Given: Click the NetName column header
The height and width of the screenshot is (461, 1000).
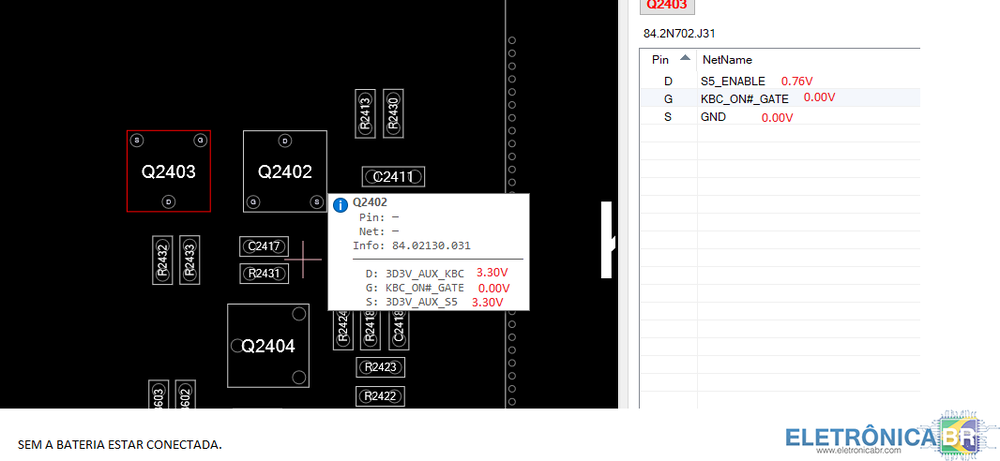Looking at the screenshot, I should click(727, 60).
